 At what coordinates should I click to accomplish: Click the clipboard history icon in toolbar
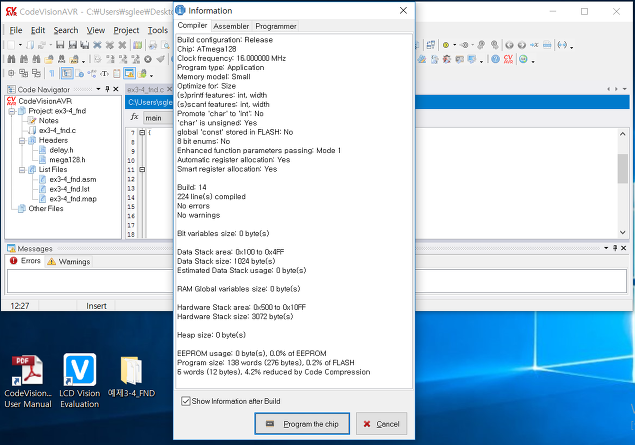[117, 73]
